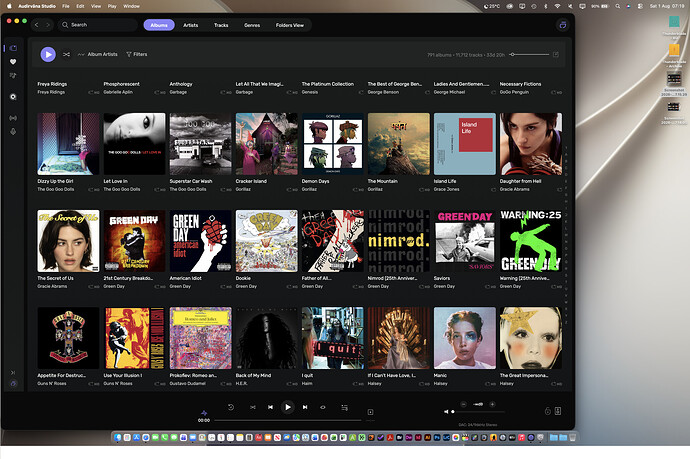Image resolution: width=690 pixels, height=459 pixels.
Task: Click the Saviors album title
Action: click(x=442, y=279)
